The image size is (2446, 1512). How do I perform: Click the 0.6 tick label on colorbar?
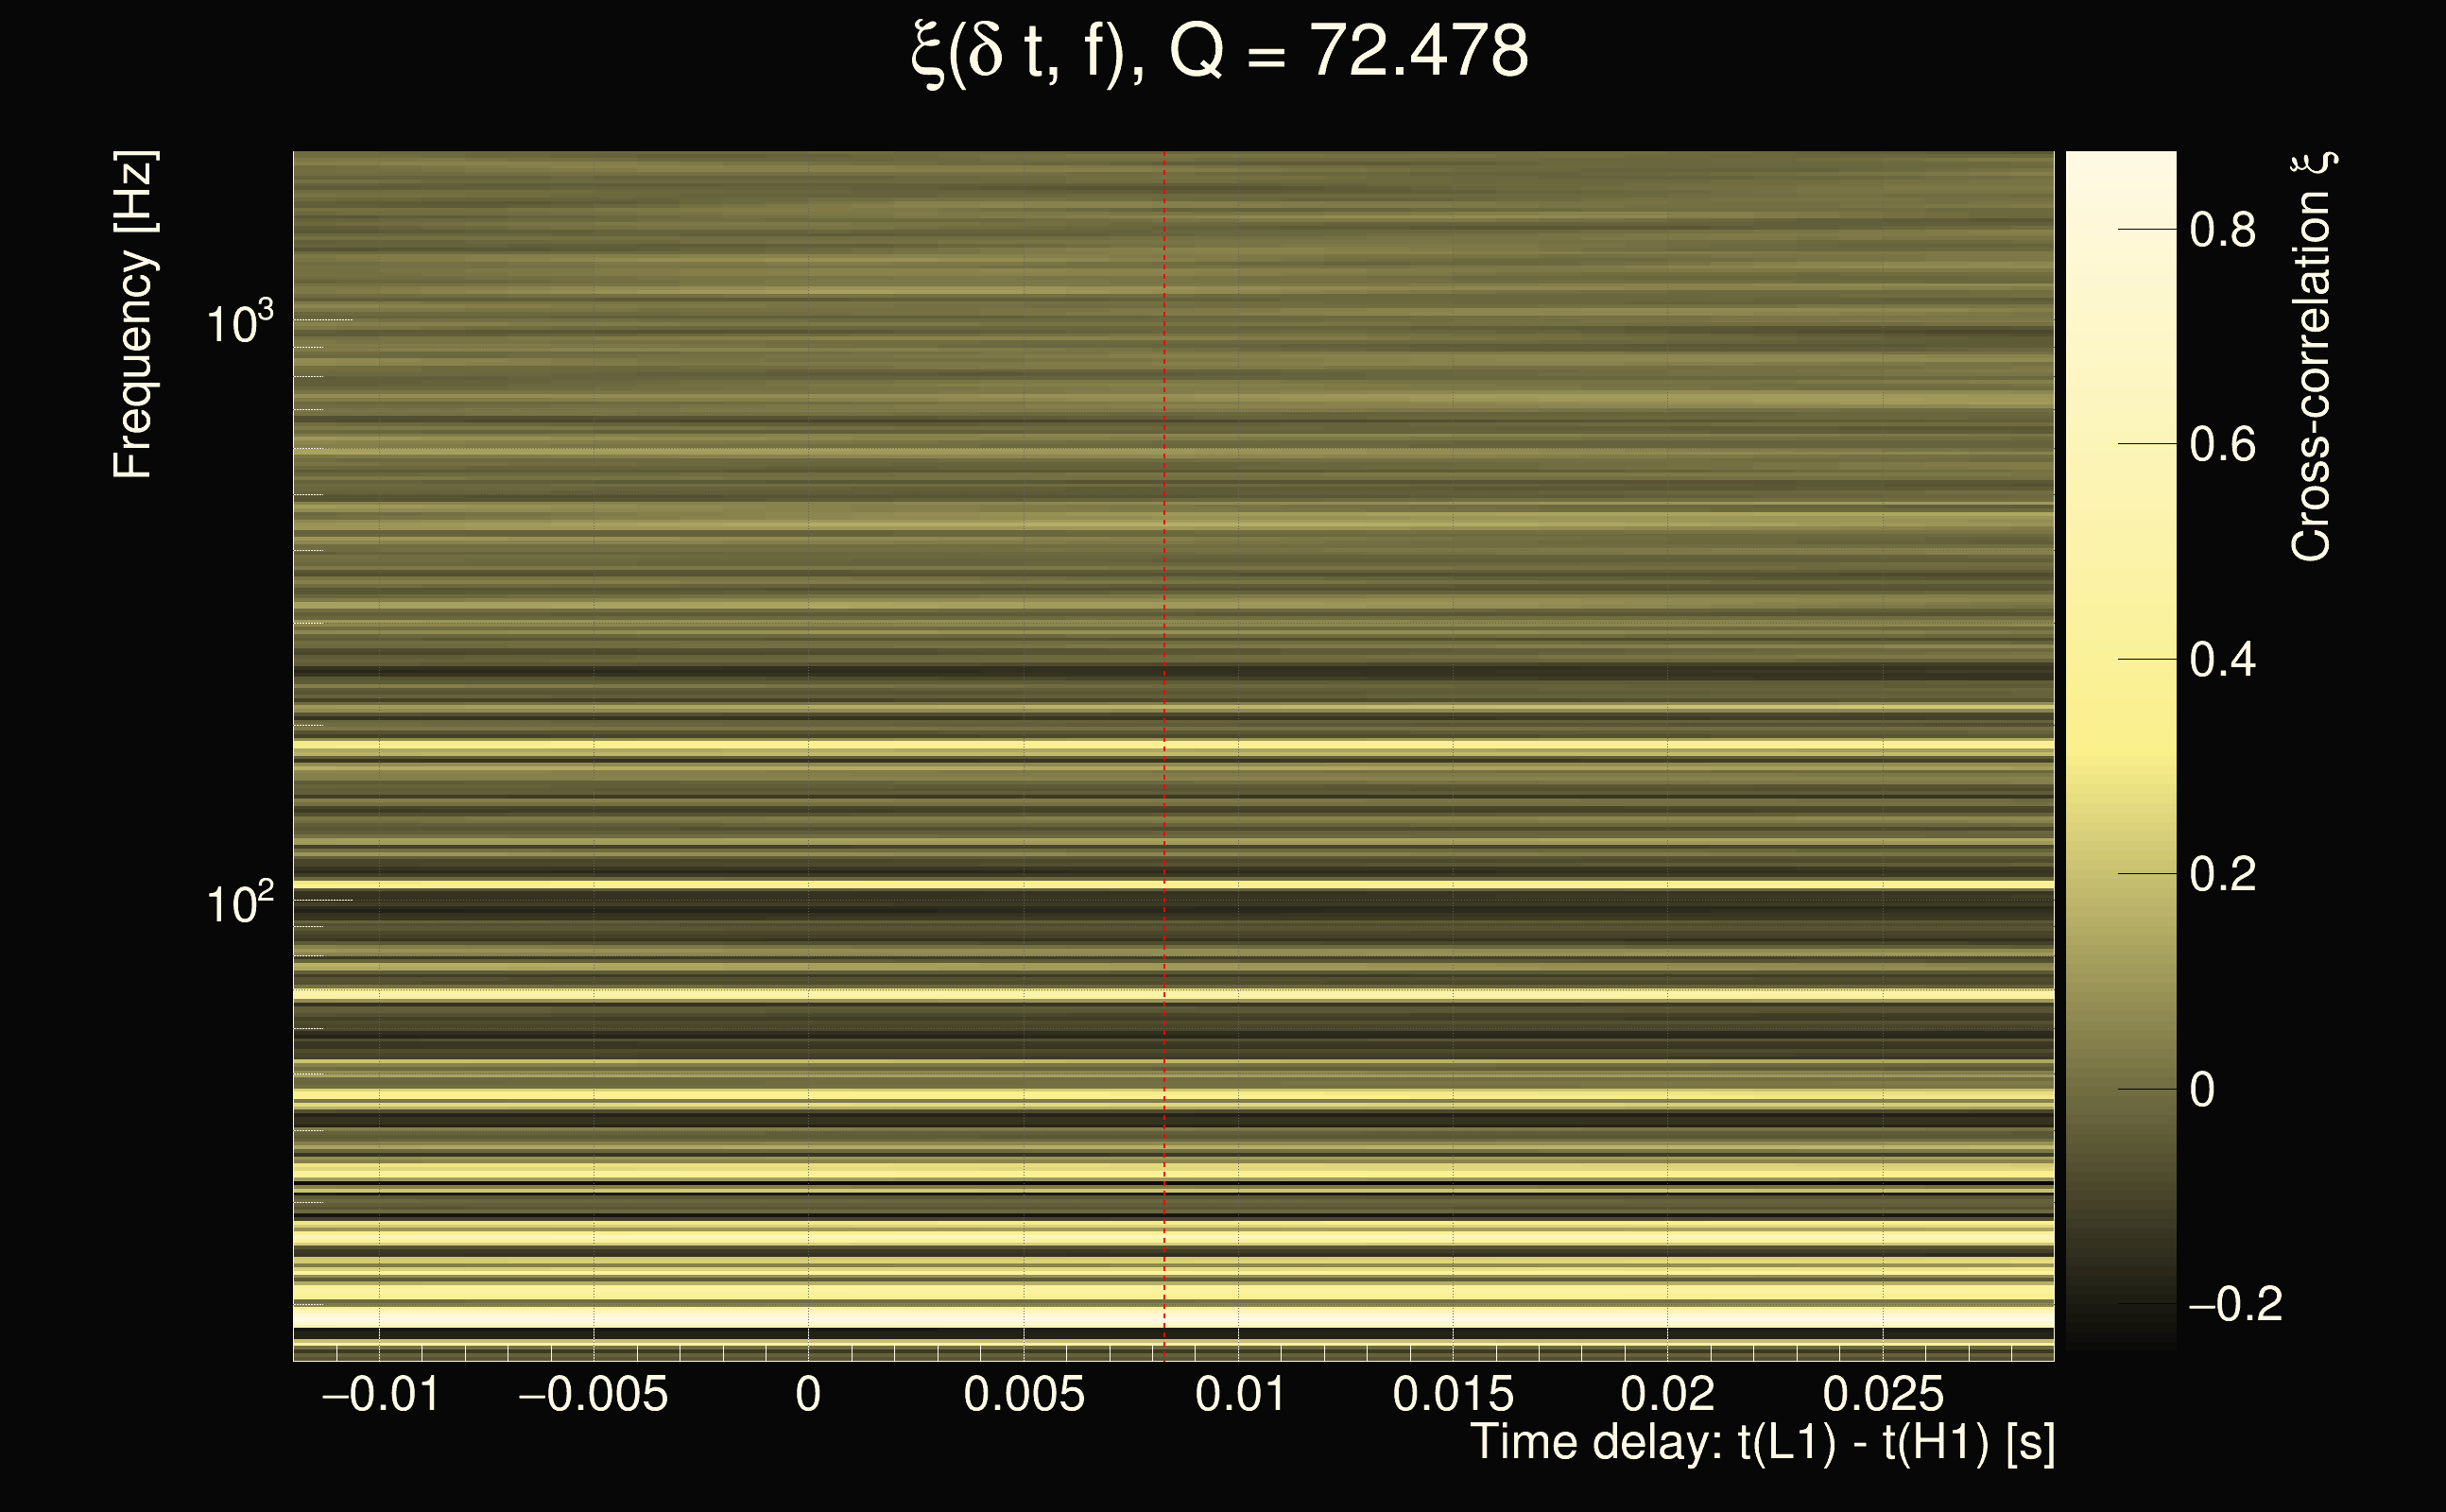[2222, 444]
